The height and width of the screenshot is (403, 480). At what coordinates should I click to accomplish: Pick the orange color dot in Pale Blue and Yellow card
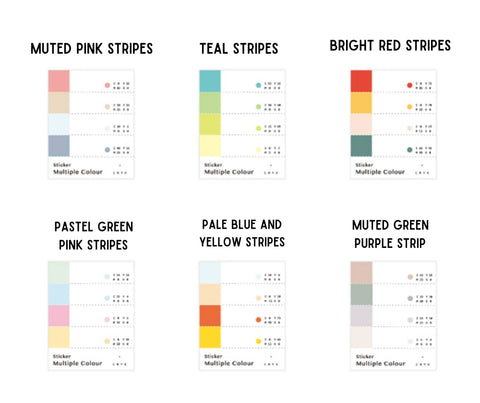point(258,320)
